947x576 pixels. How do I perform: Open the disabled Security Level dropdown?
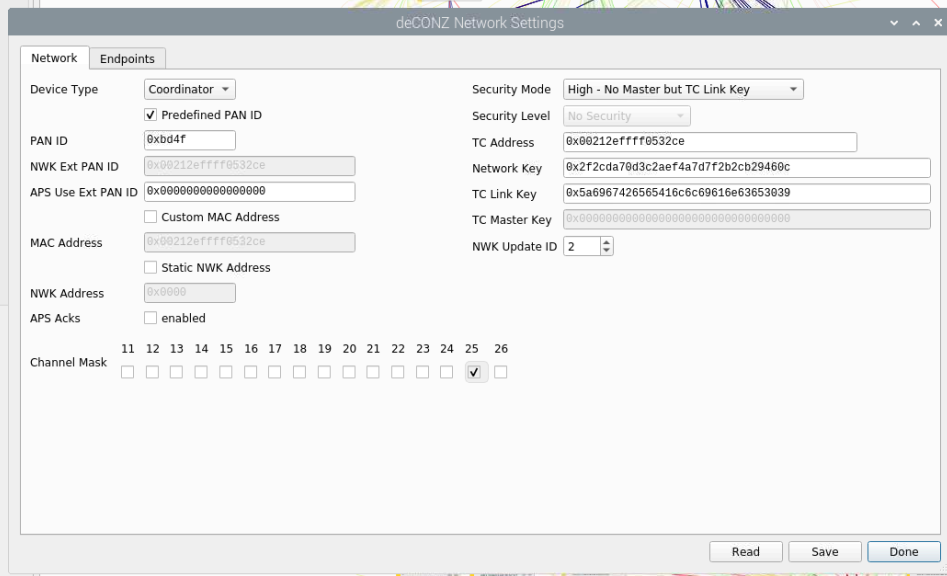point(626,116)
